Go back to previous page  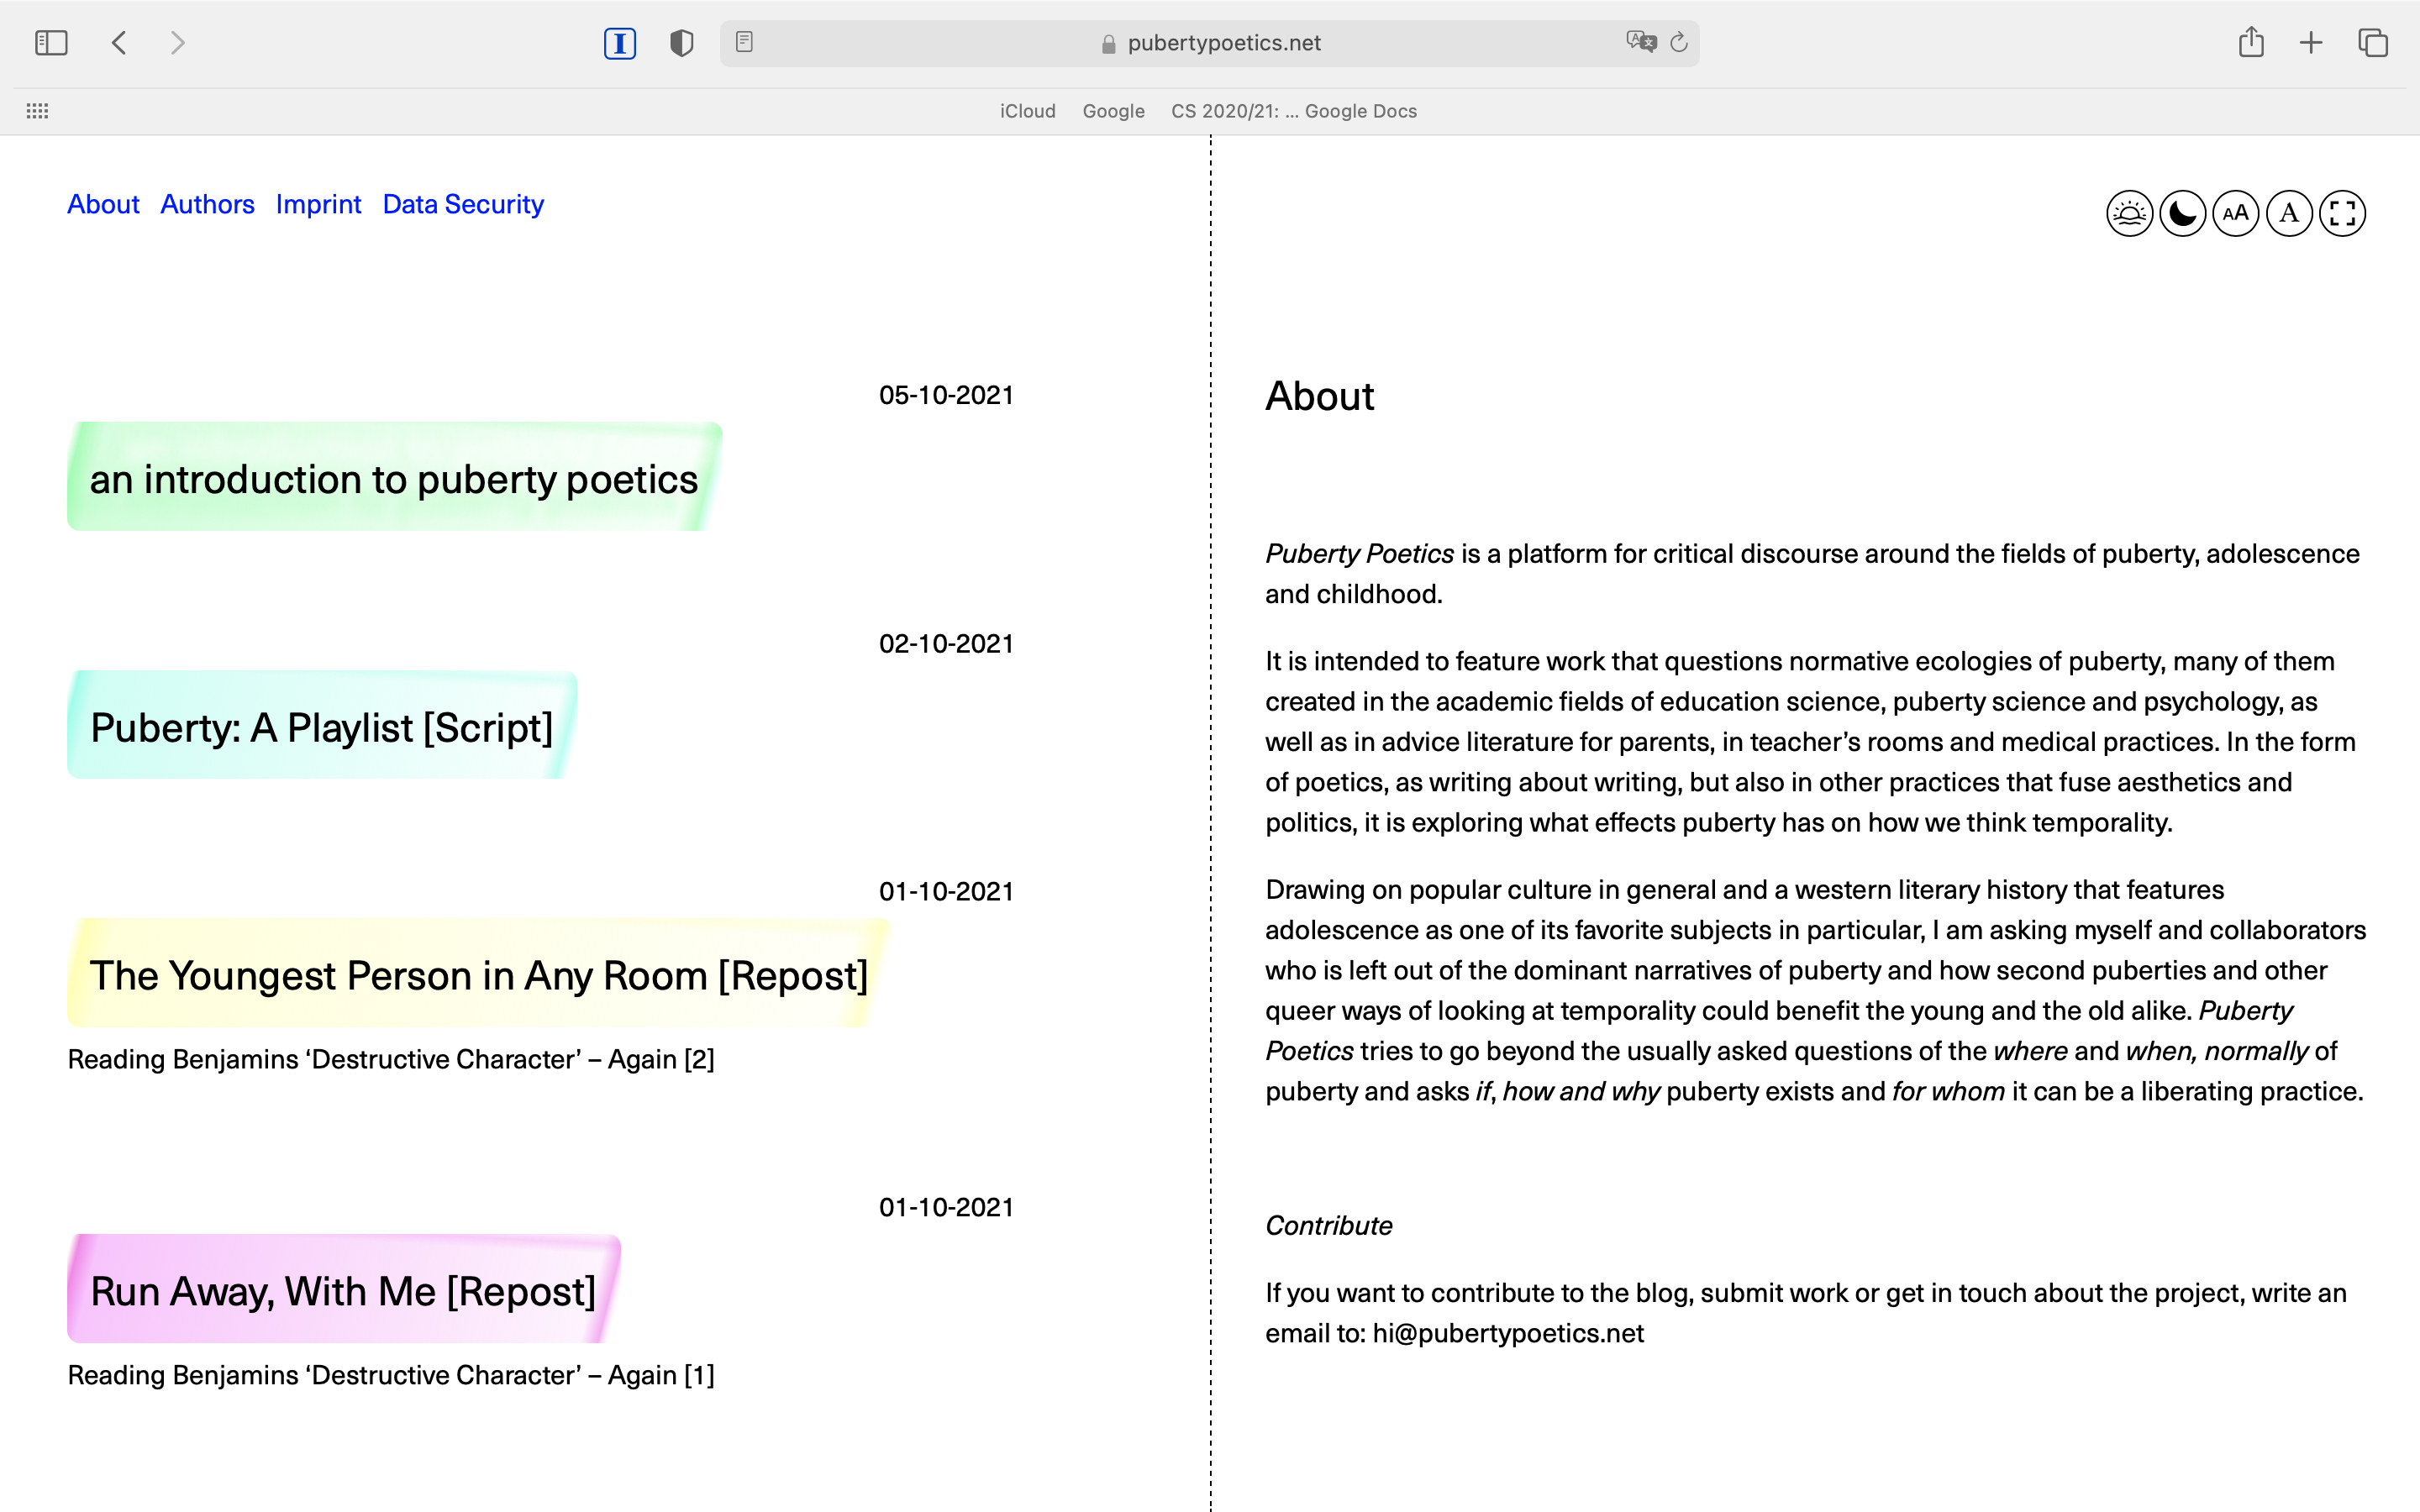click(x=119, y=43)
